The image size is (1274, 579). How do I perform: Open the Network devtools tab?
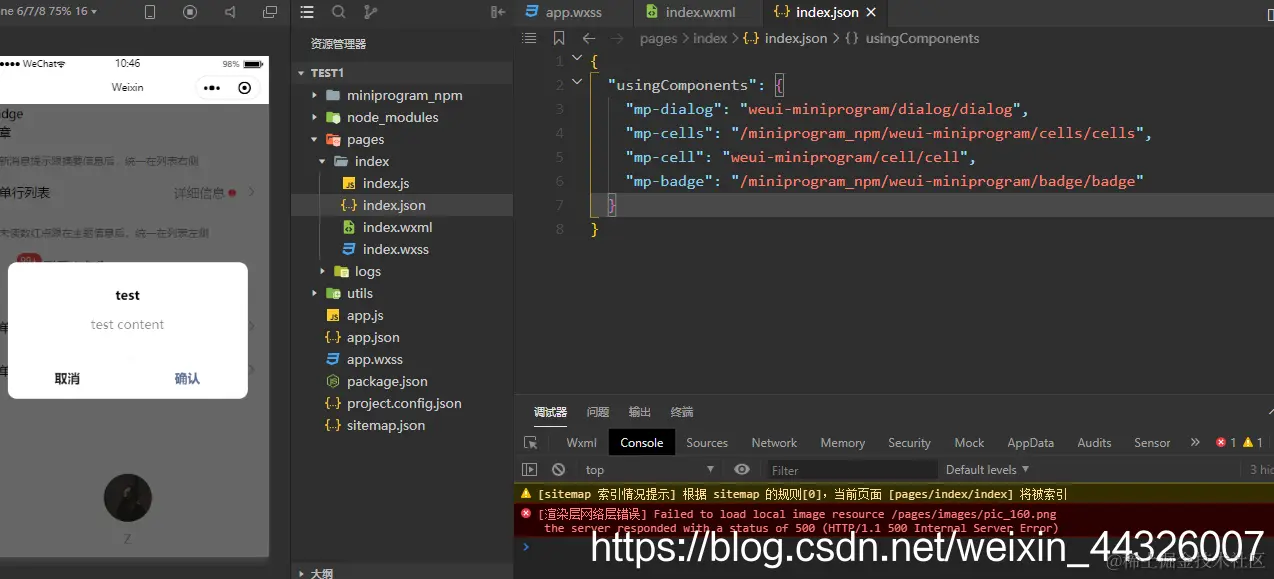tap(774, 443)
